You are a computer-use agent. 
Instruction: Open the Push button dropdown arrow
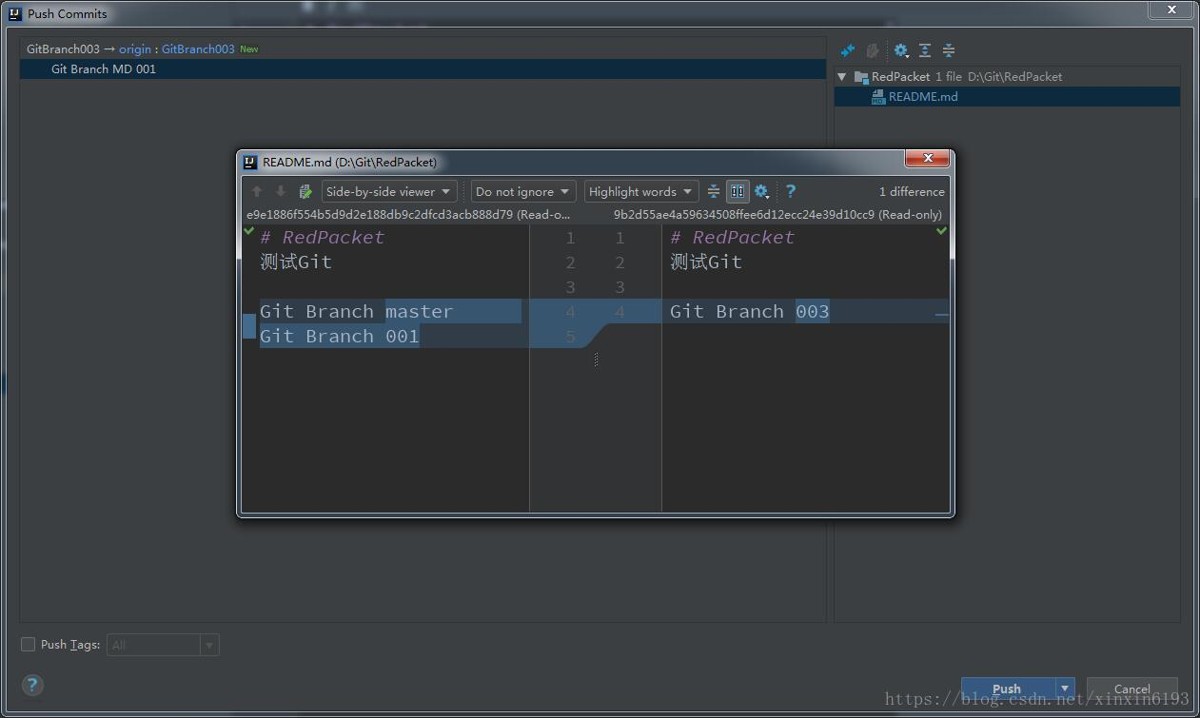coord(1065,689)
